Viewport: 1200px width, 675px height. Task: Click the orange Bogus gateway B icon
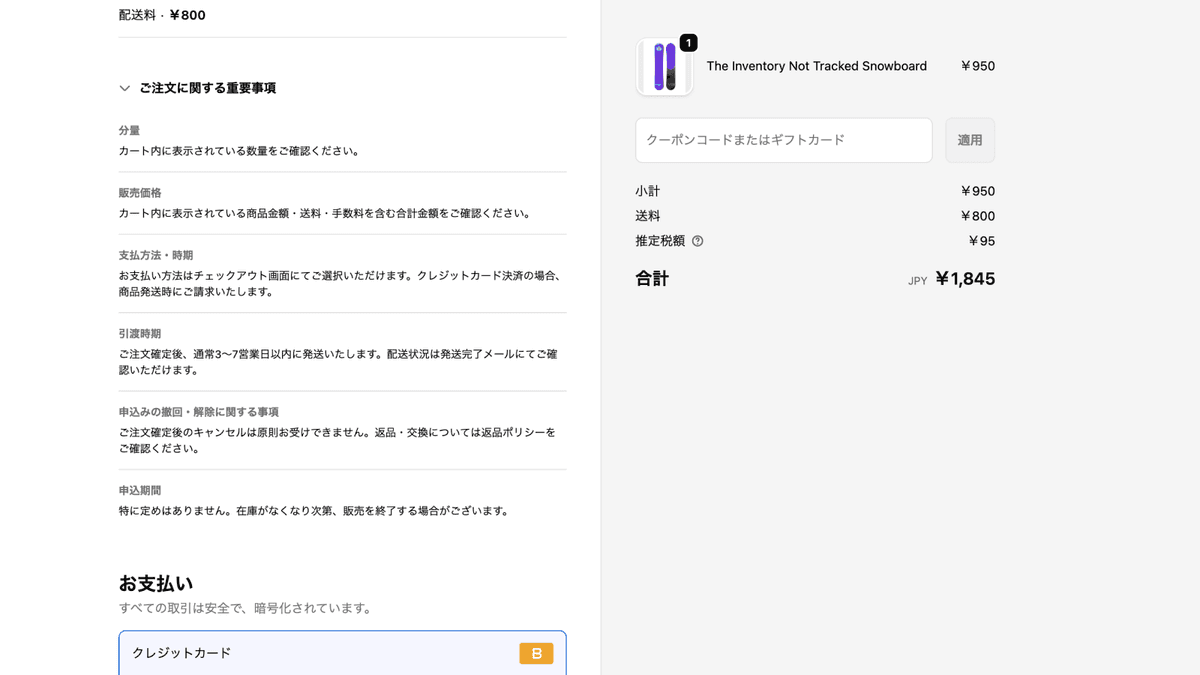pos(536,653)
